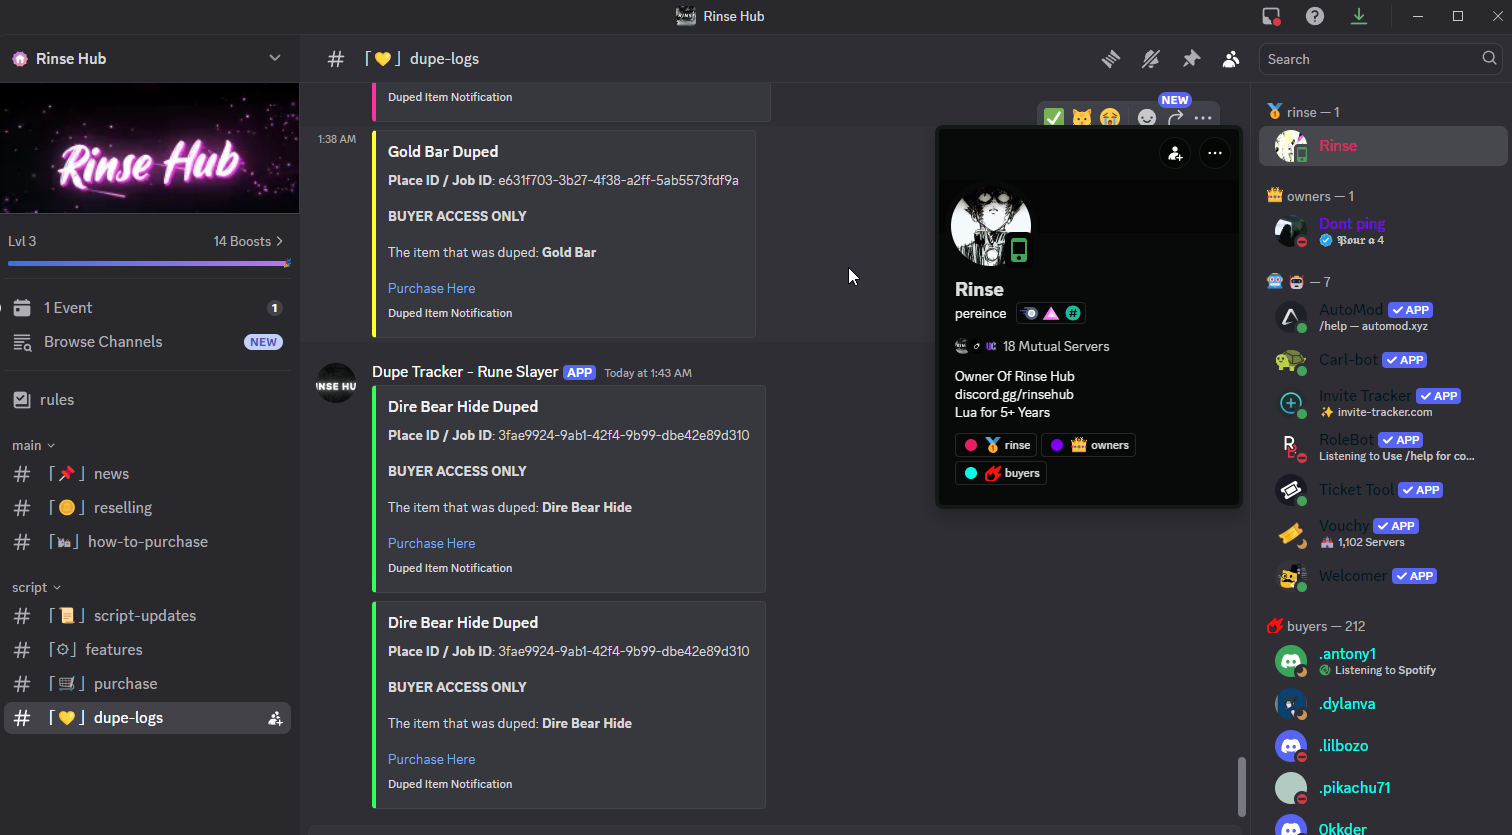This screenshot has height=835, width=1512.
Task: Open the how-to-purchase channel
Action: (148, 542)
